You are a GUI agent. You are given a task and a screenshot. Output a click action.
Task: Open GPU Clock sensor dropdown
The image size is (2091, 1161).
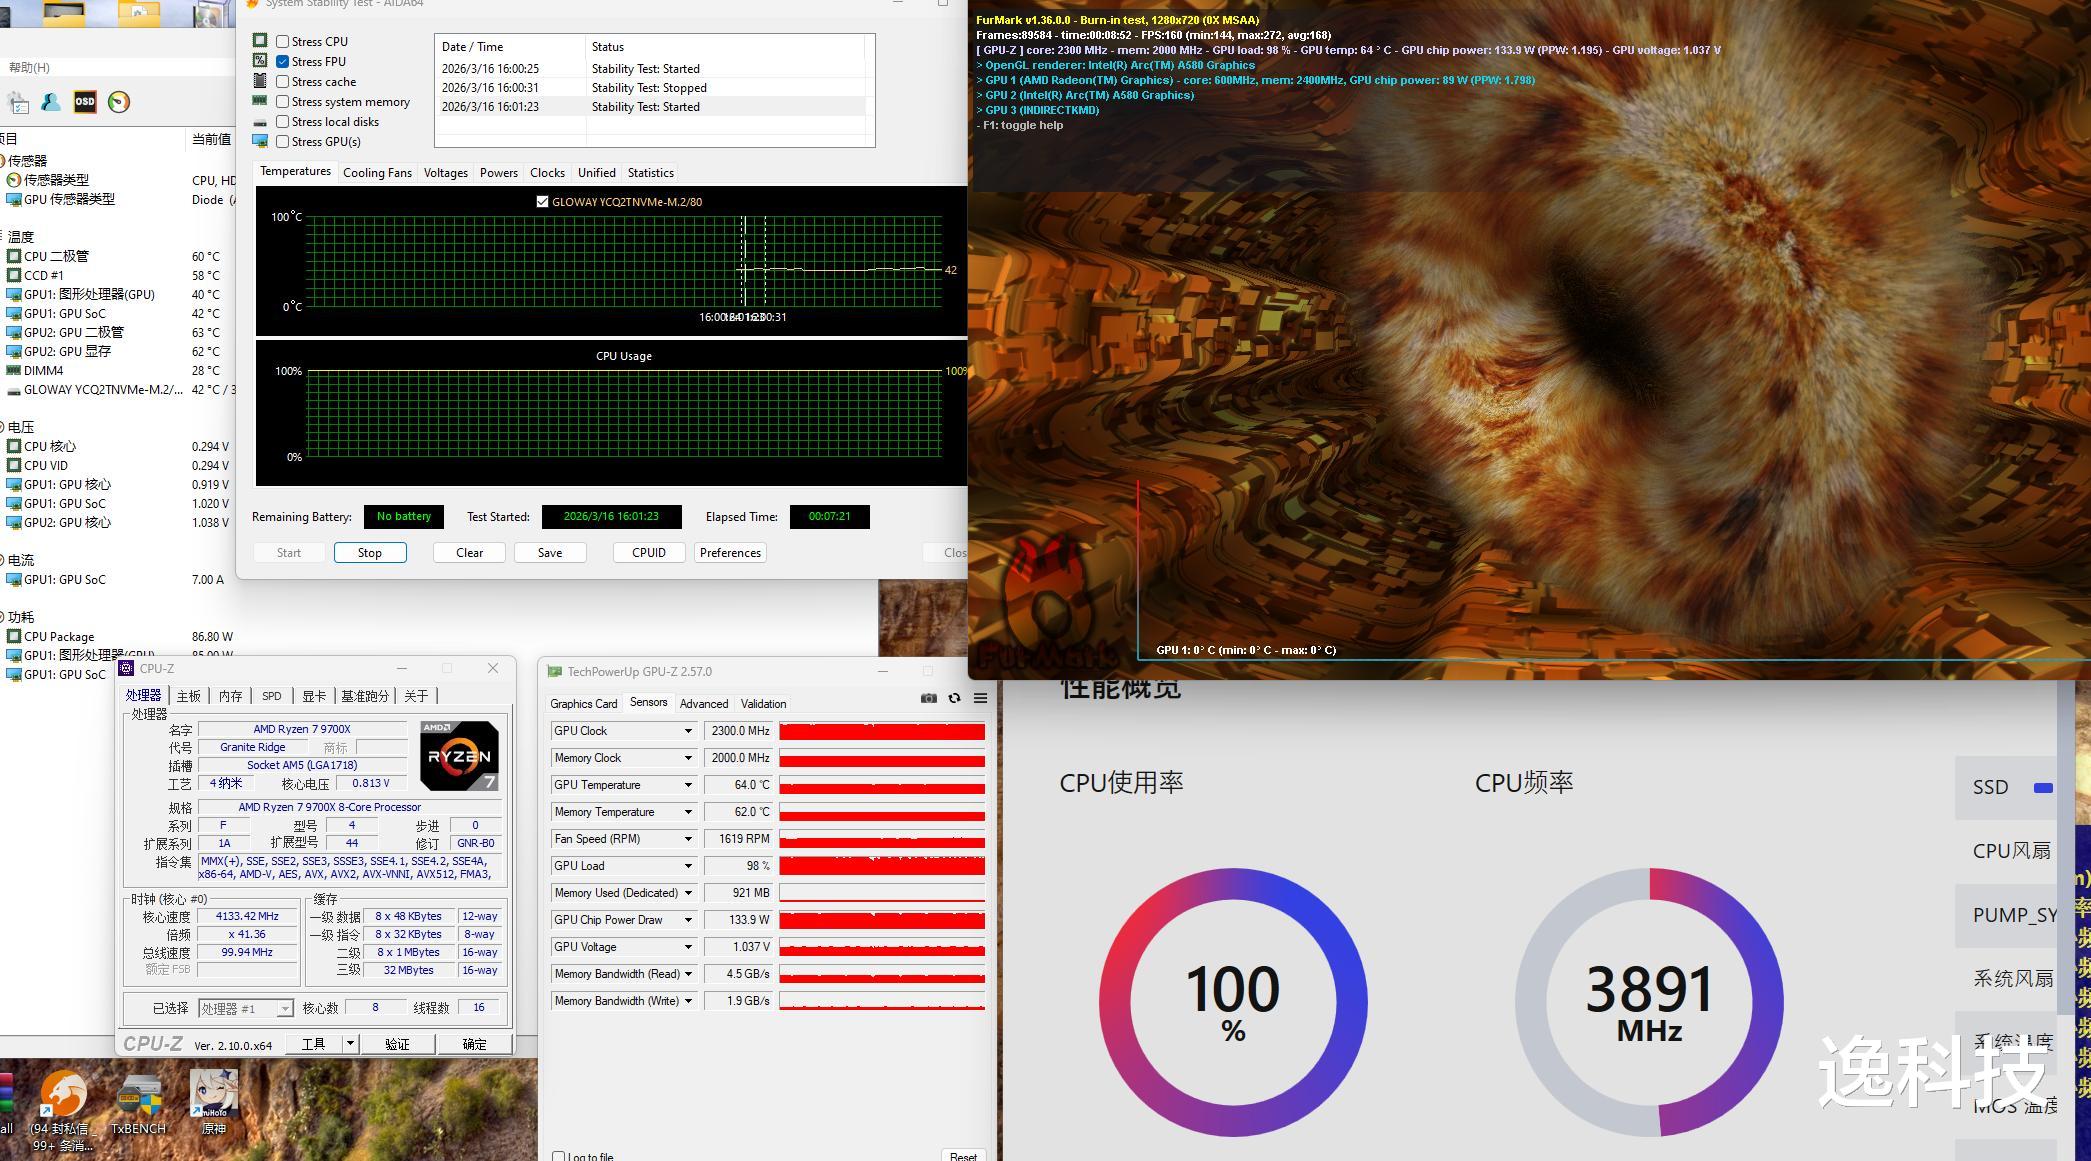[x=688, y=731]
